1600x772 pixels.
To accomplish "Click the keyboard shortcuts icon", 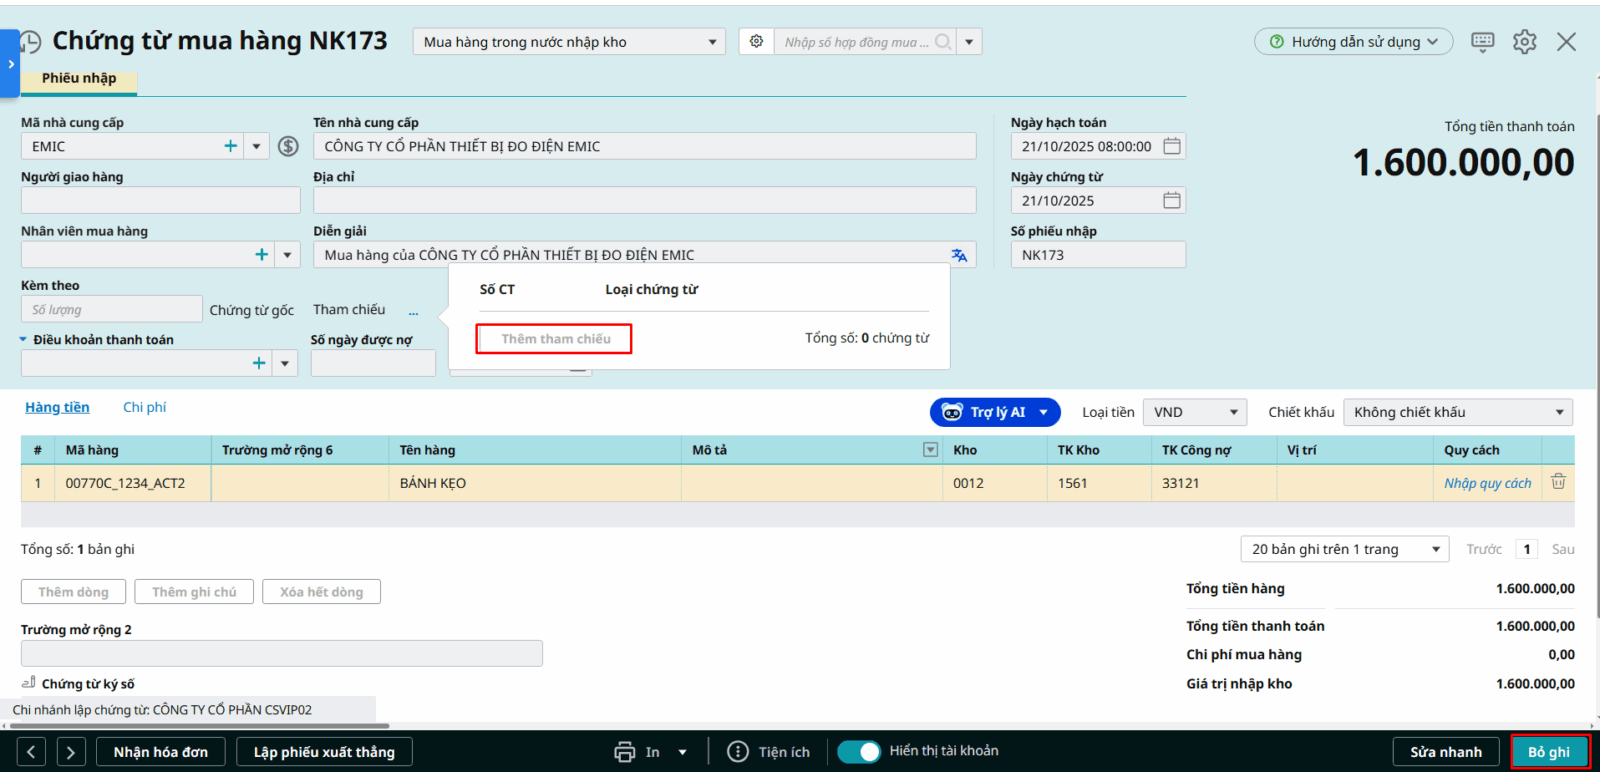I will (x=1482, y=42).
